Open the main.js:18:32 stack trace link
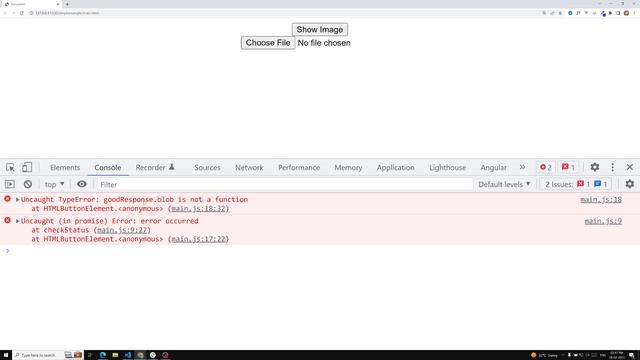This screenshot has height=360, width=640. click(x=198, y=209)
